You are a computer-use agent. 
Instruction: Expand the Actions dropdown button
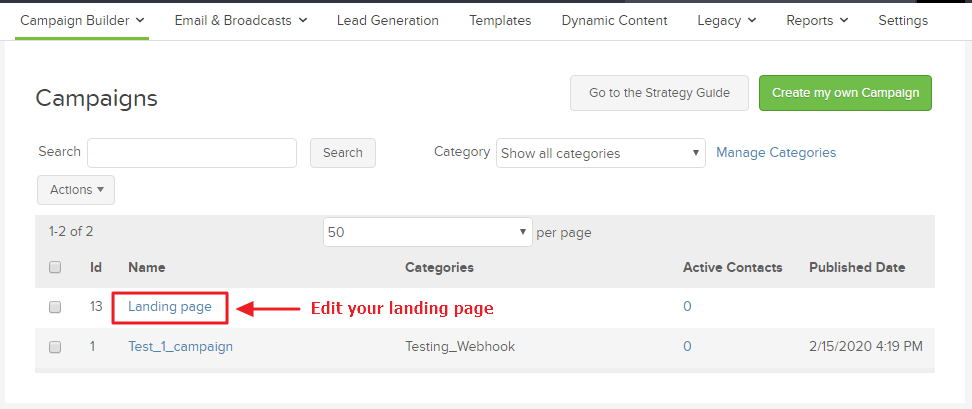pyautogui.click(x=76, y=190)
